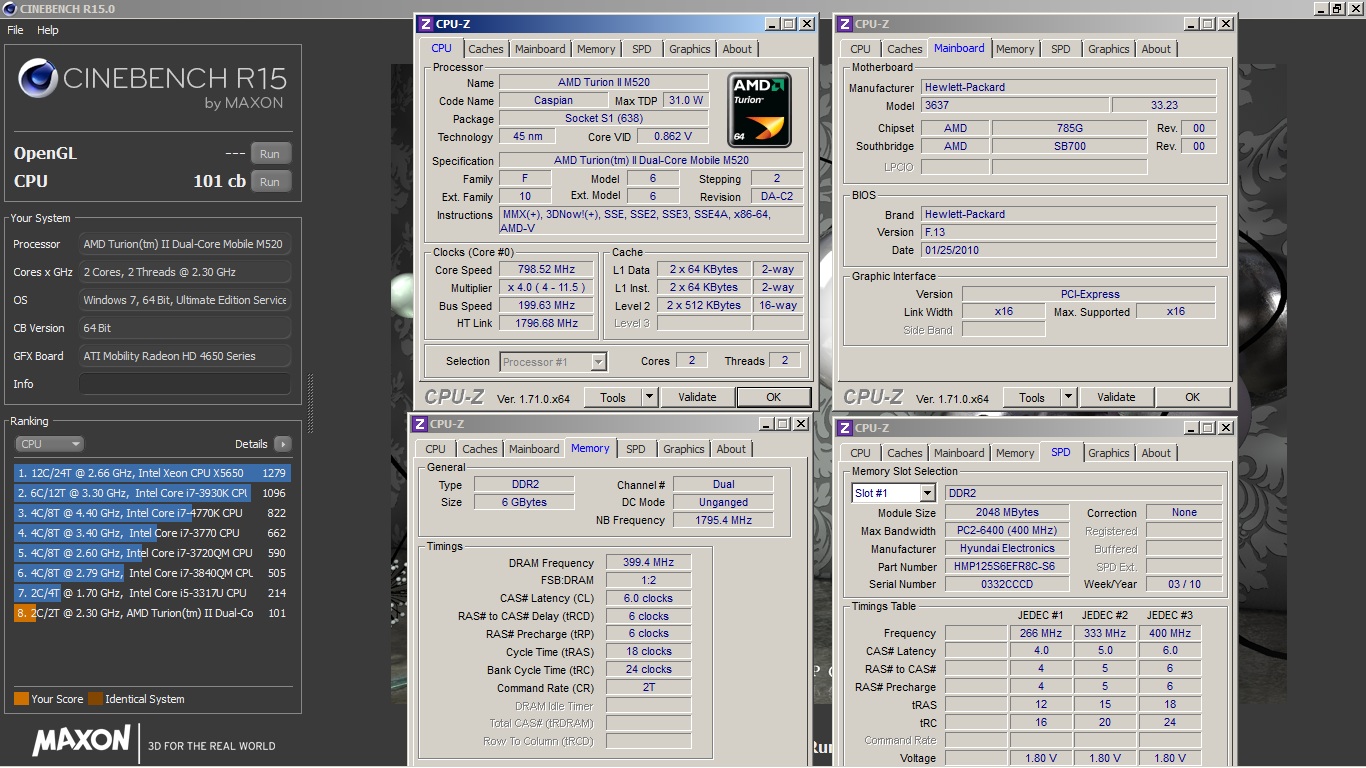Viewport: 1366px width, 768px height.
Task: Click the chipset value 785G
Action: [1069, 128]
